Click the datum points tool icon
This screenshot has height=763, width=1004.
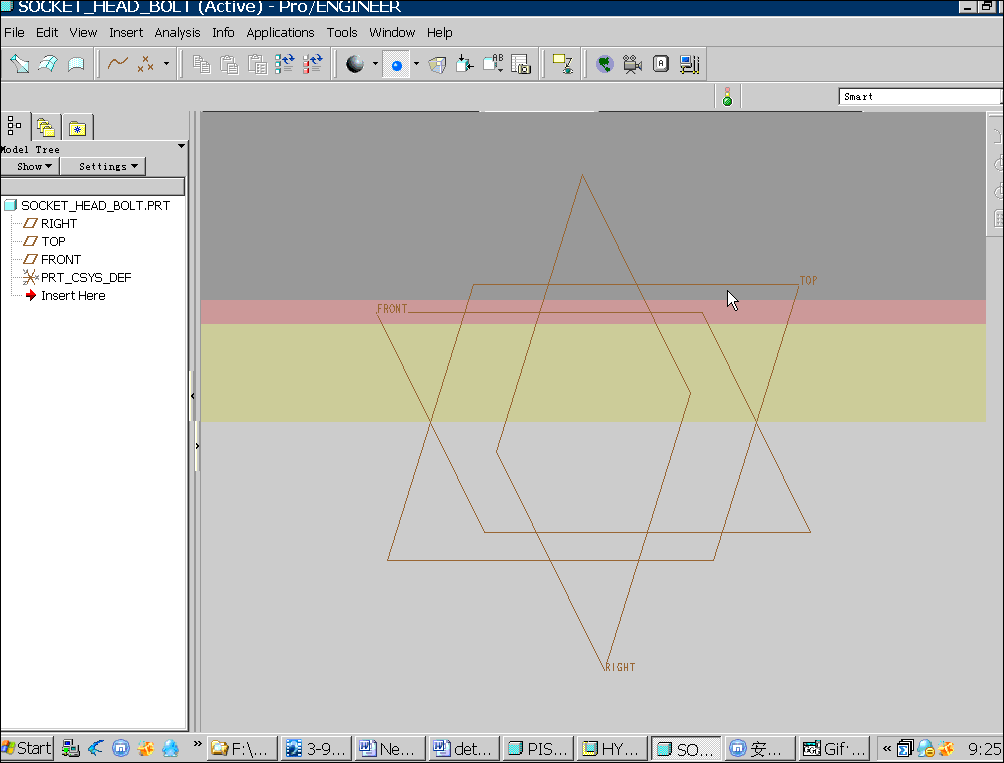pos(146,64)
